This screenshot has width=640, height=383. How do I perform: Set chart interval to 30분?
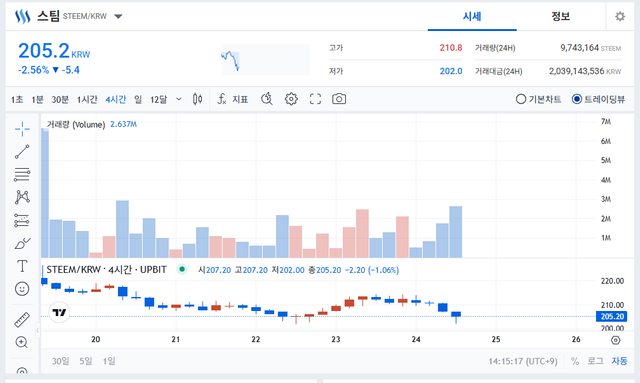pos(60,99)
